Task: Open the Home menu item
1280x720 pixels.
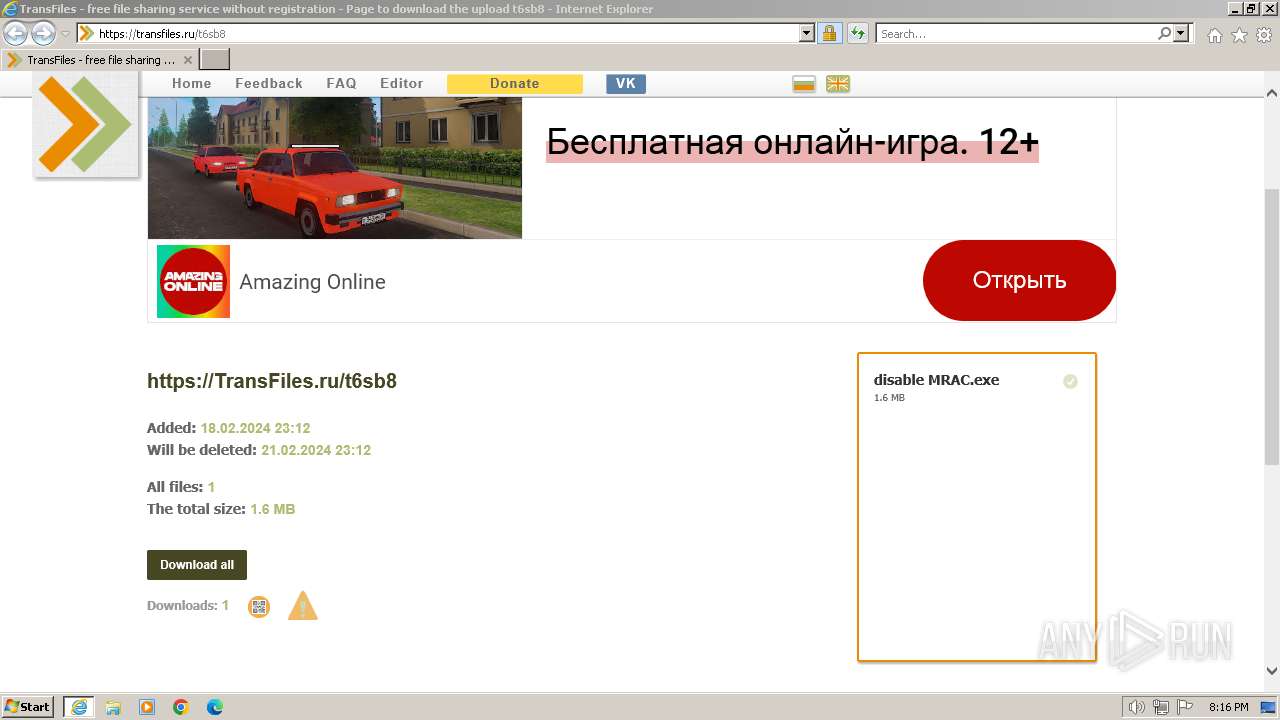Action: [x=192, y=84]
